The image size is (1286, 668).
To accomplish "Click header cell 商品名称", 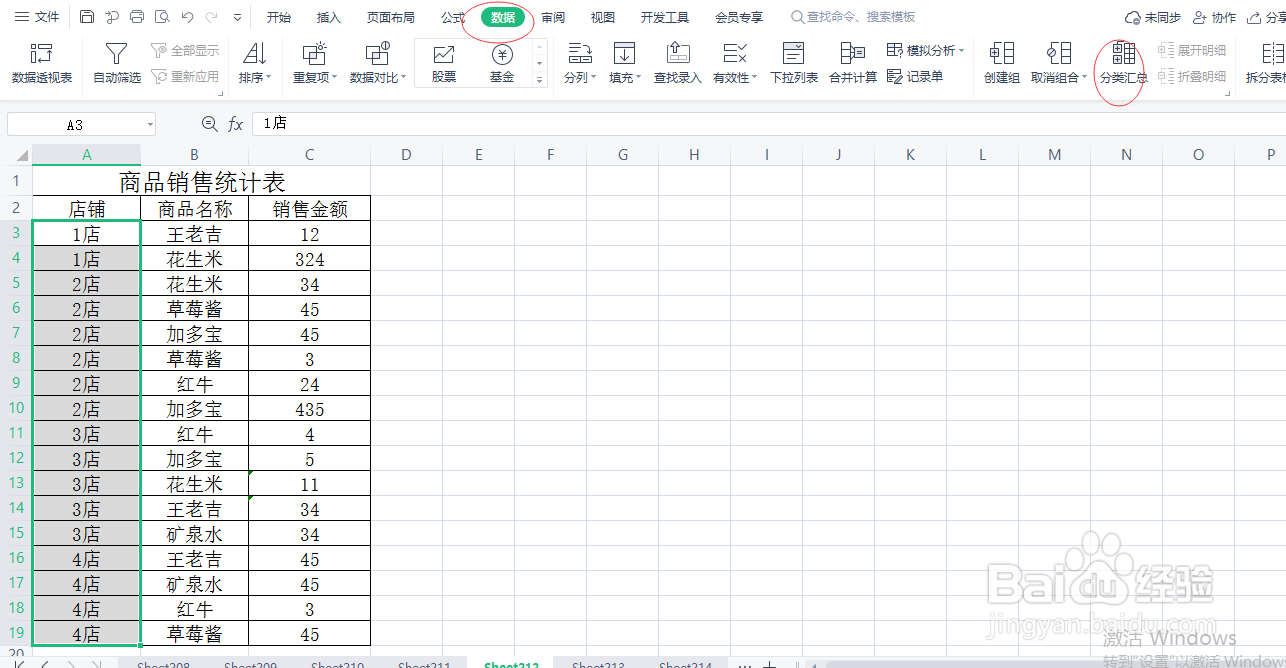I will click(x=195, y=208).
